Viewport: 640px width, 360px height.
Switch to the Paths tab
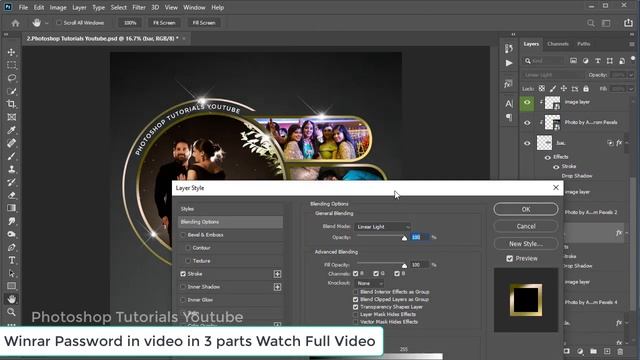584,44
